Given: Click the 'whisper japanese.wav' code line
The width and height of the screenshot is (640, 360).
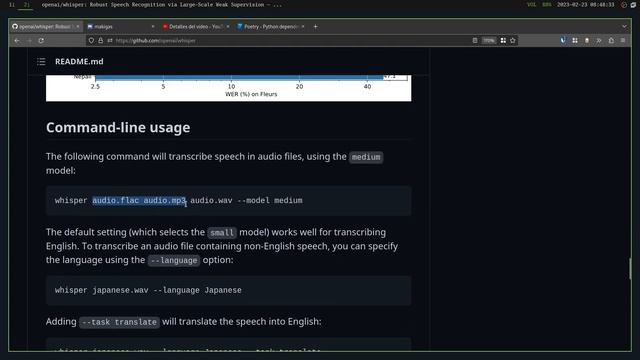Looking at the screenshot, I should click(148, 290).
